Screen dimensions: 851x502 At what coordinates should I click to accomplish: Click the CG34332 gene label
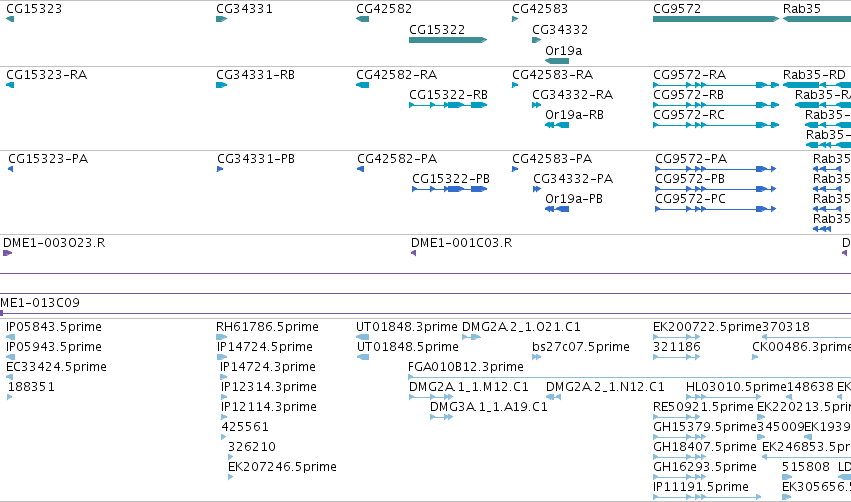pyautogui.click(x=560, y=30)
